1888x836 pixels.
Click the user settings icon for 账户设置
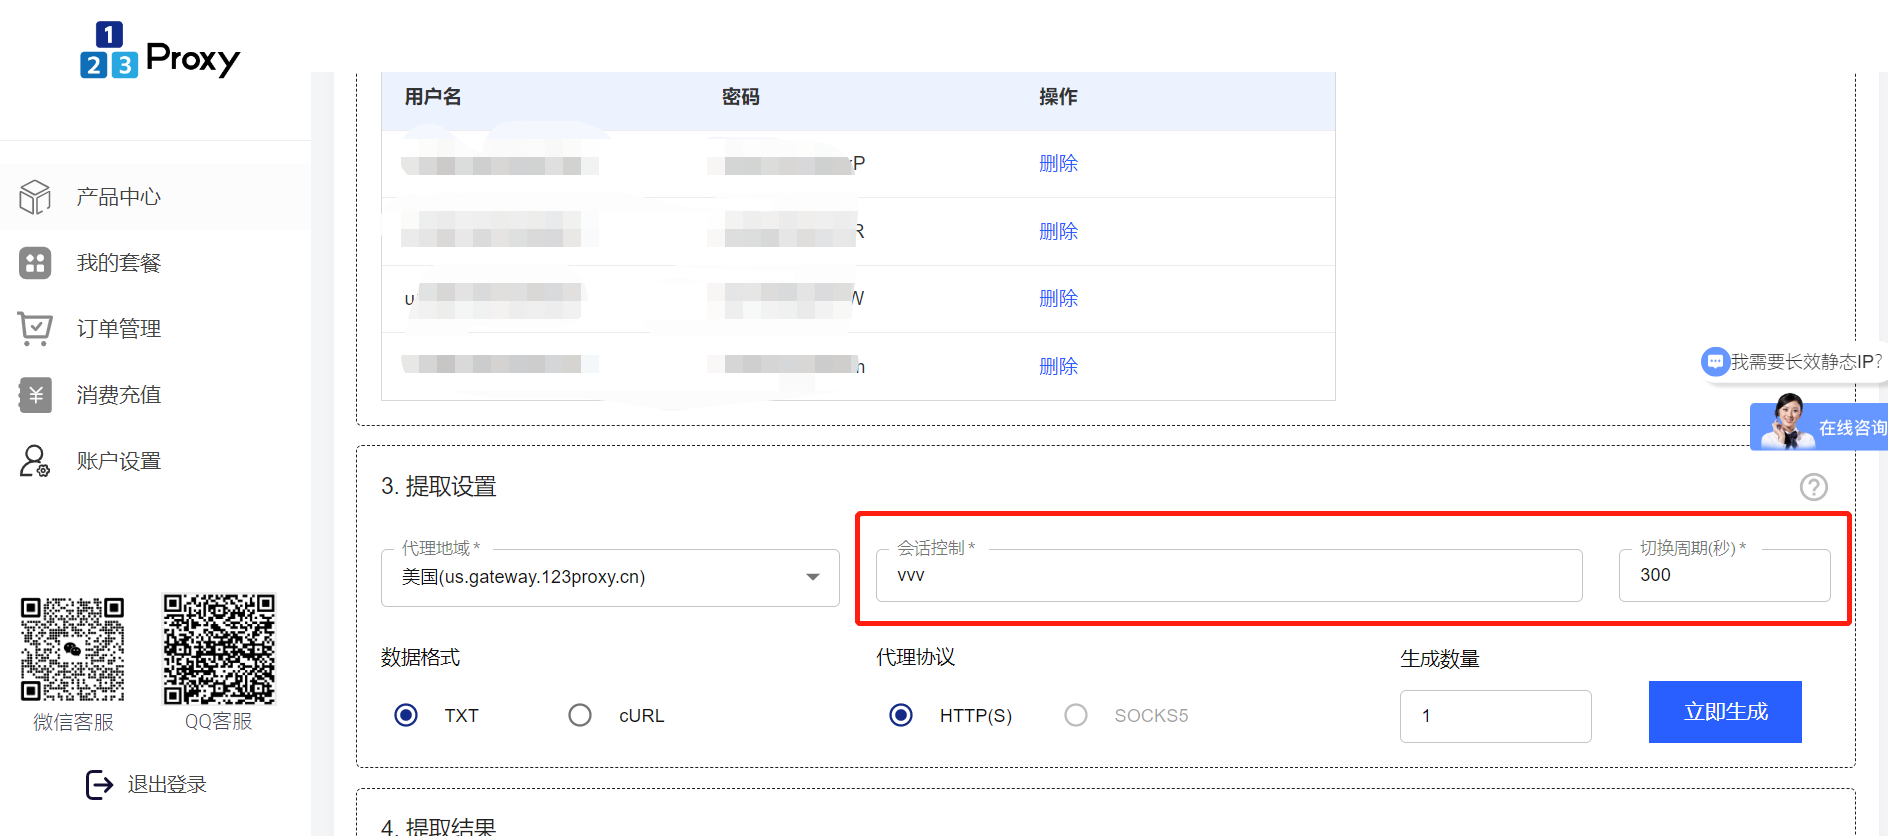tap(35, 461)
